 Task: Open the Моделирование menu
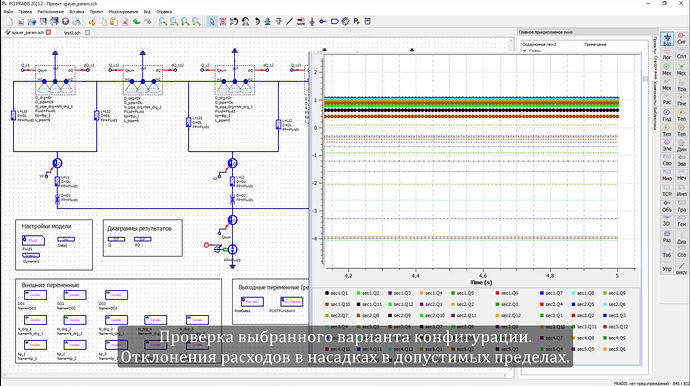click(123, 11)
